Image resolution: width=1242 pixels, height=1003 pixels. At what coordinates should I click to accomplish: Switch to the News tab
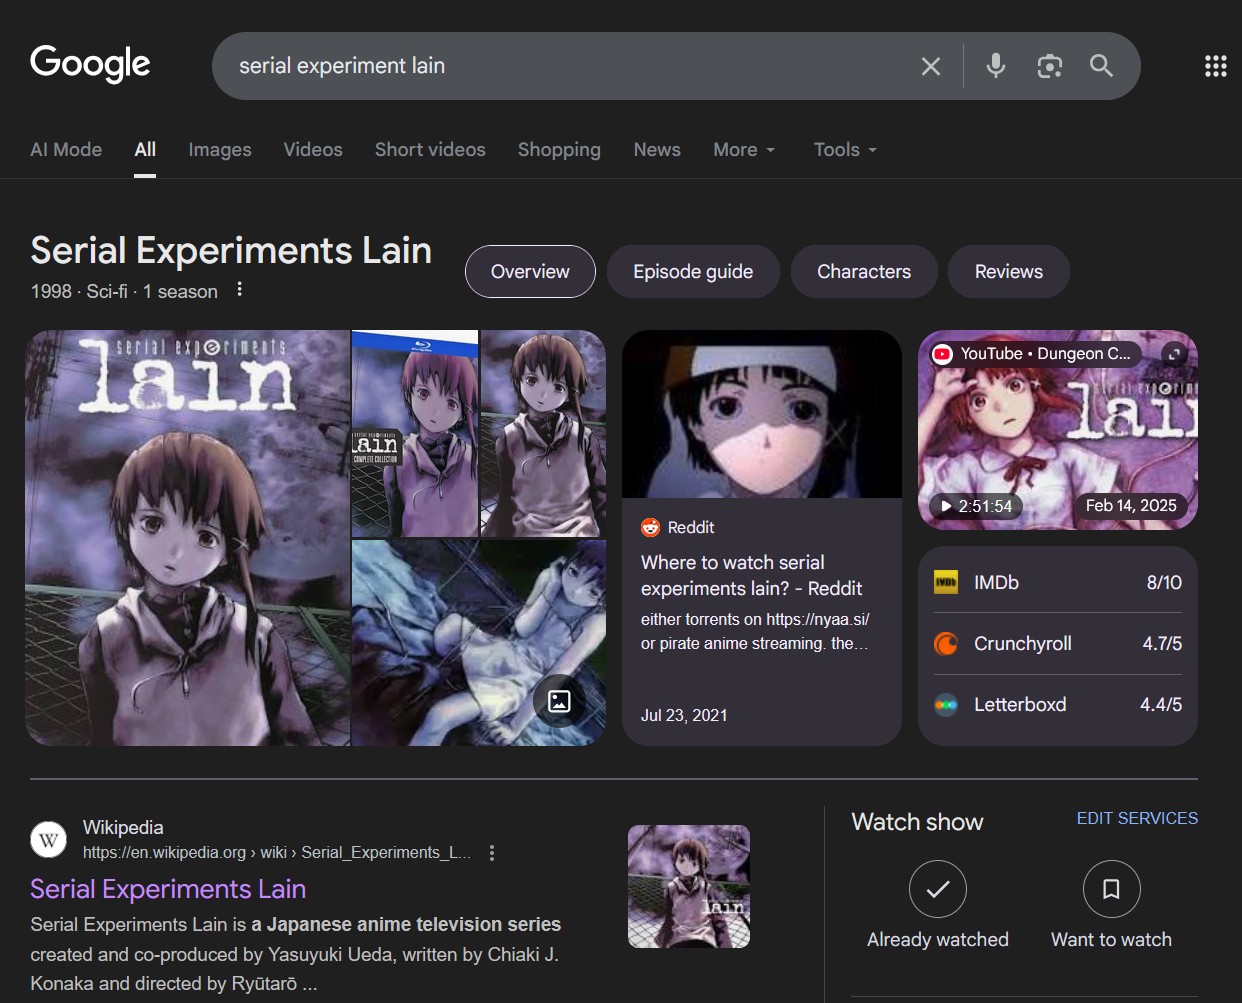tap(657, 150)
